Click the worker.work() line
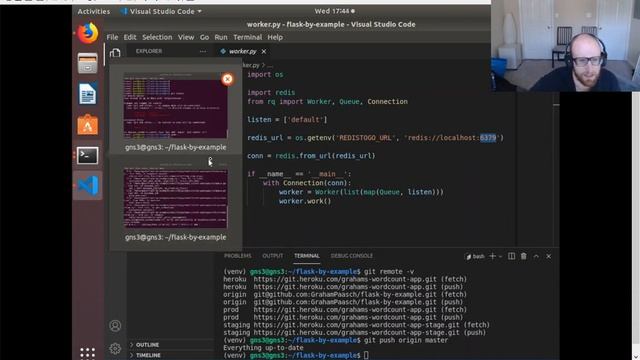Screen dimensions: 640x360 click(x=305, y=201)
